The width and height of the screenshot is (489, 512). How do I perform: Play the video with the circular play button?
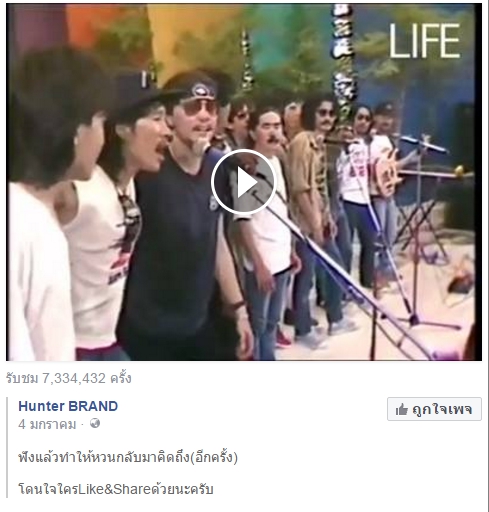click(x=244, y=182)
